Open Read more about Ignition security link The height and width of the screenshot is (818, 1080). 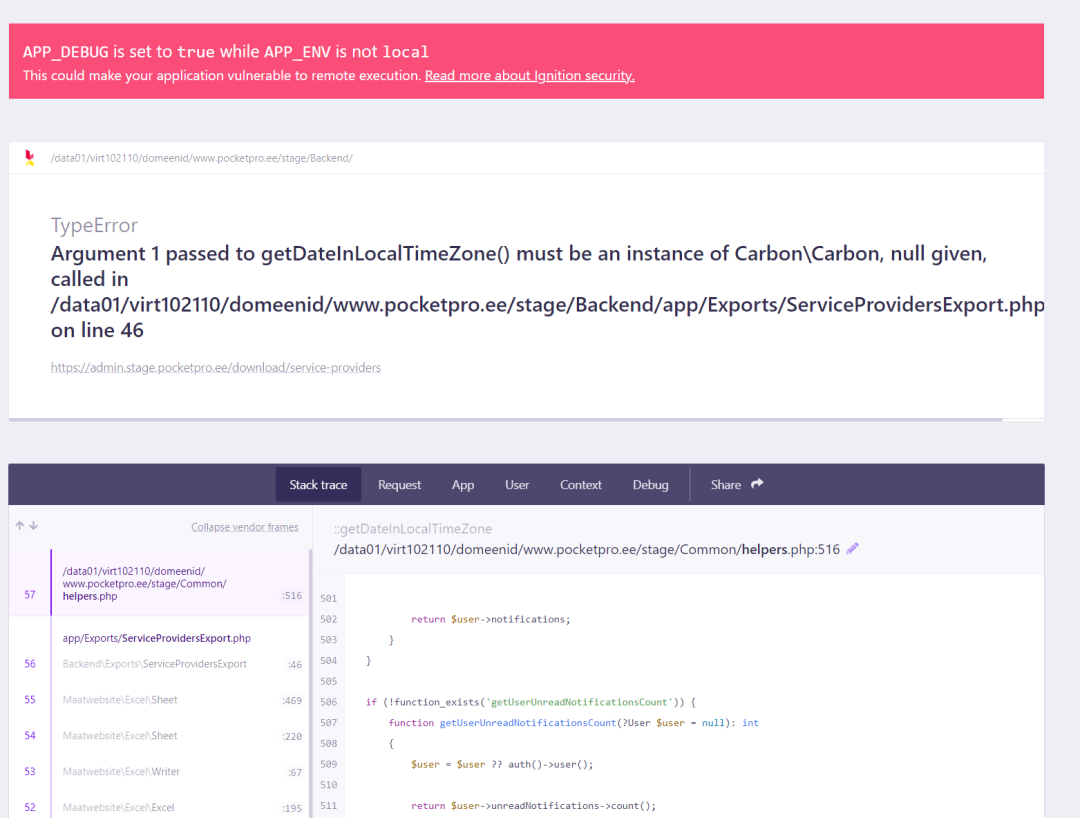529,76
